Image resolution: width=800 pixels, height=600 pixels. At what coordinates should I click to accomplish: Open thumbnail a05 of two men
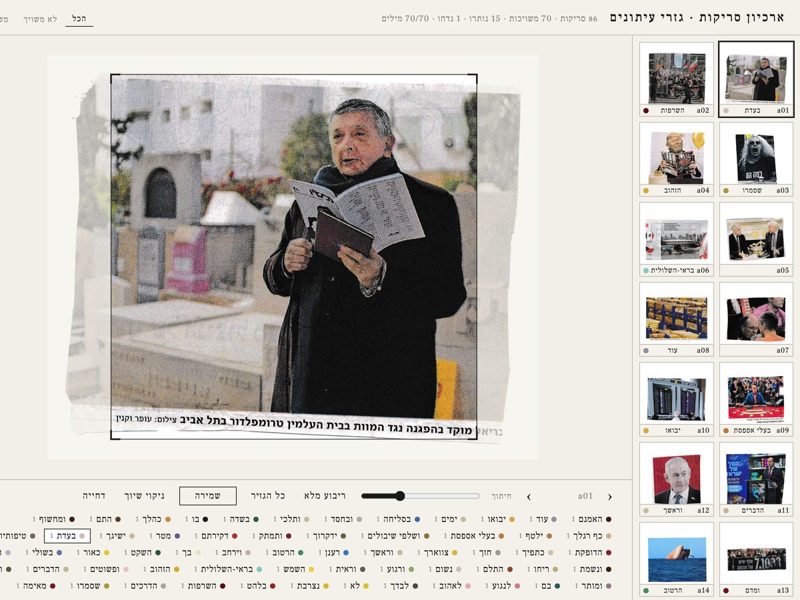[x=756, y=240]
